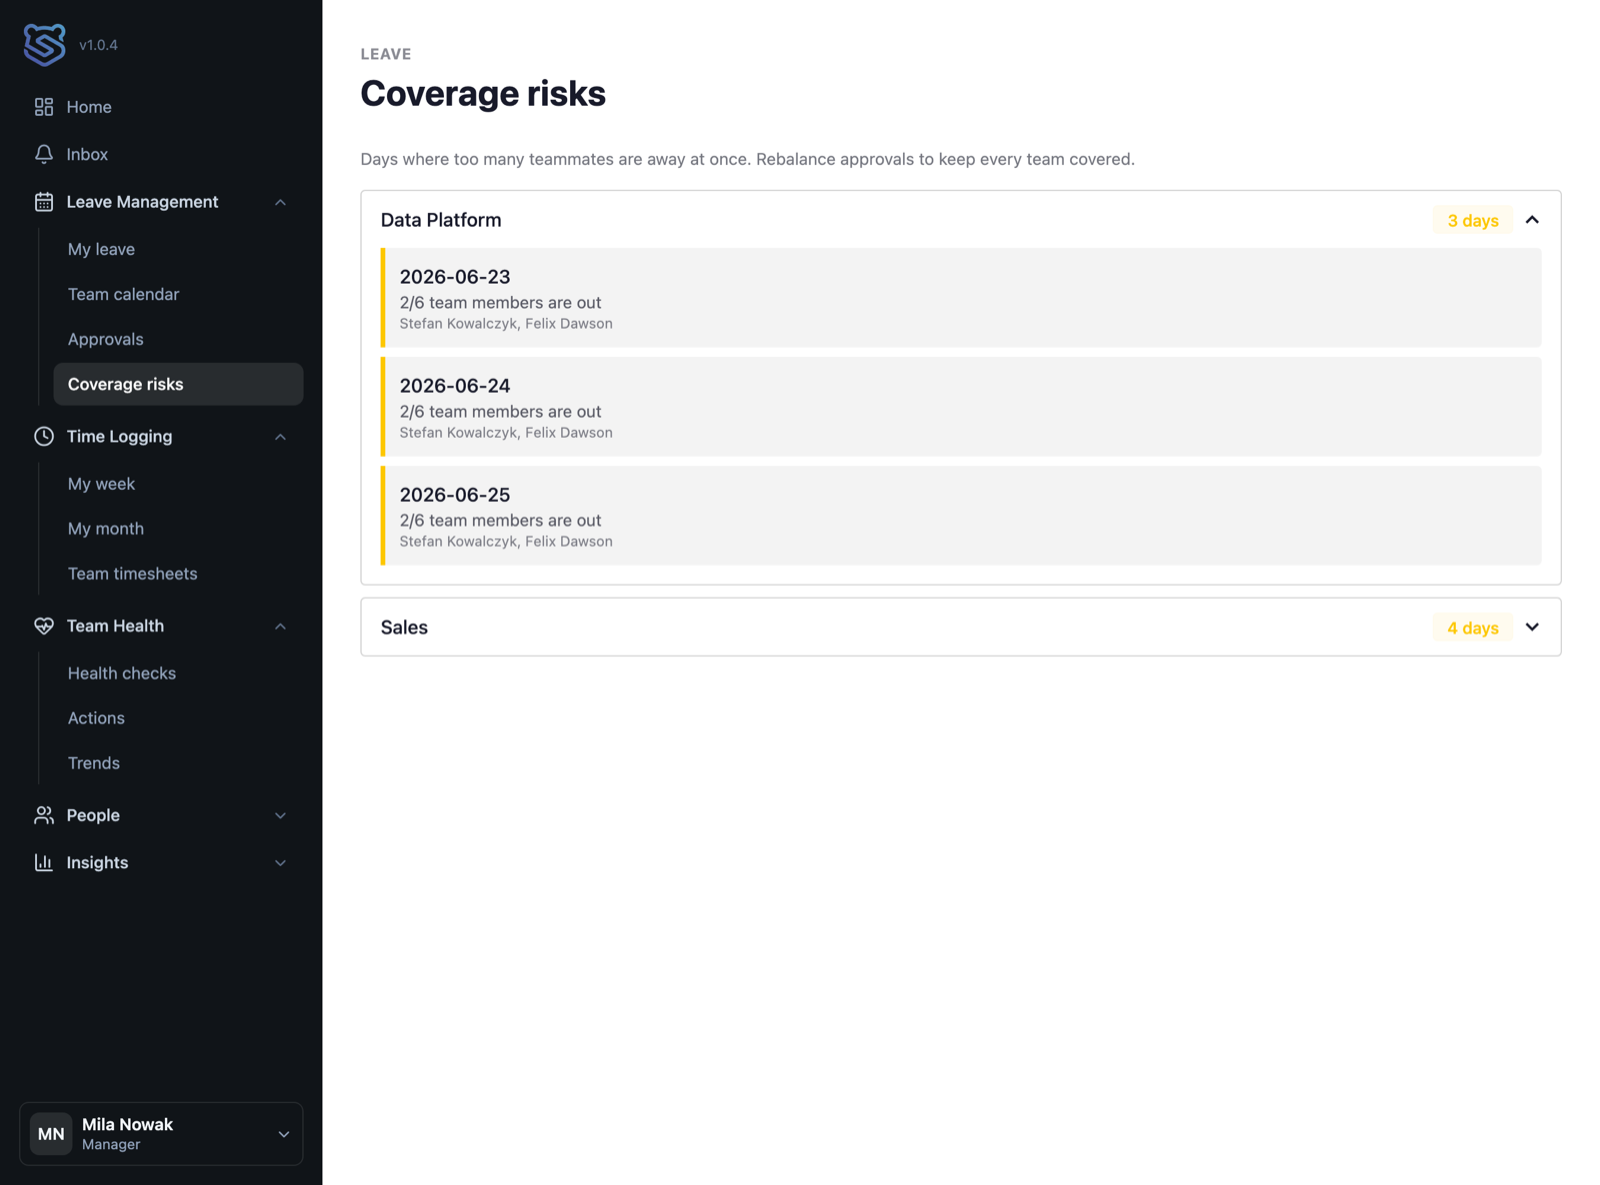The width and height of the screenshot is (1600, 1185).
Task: Open Approvals page
Action: click(105, 339)
